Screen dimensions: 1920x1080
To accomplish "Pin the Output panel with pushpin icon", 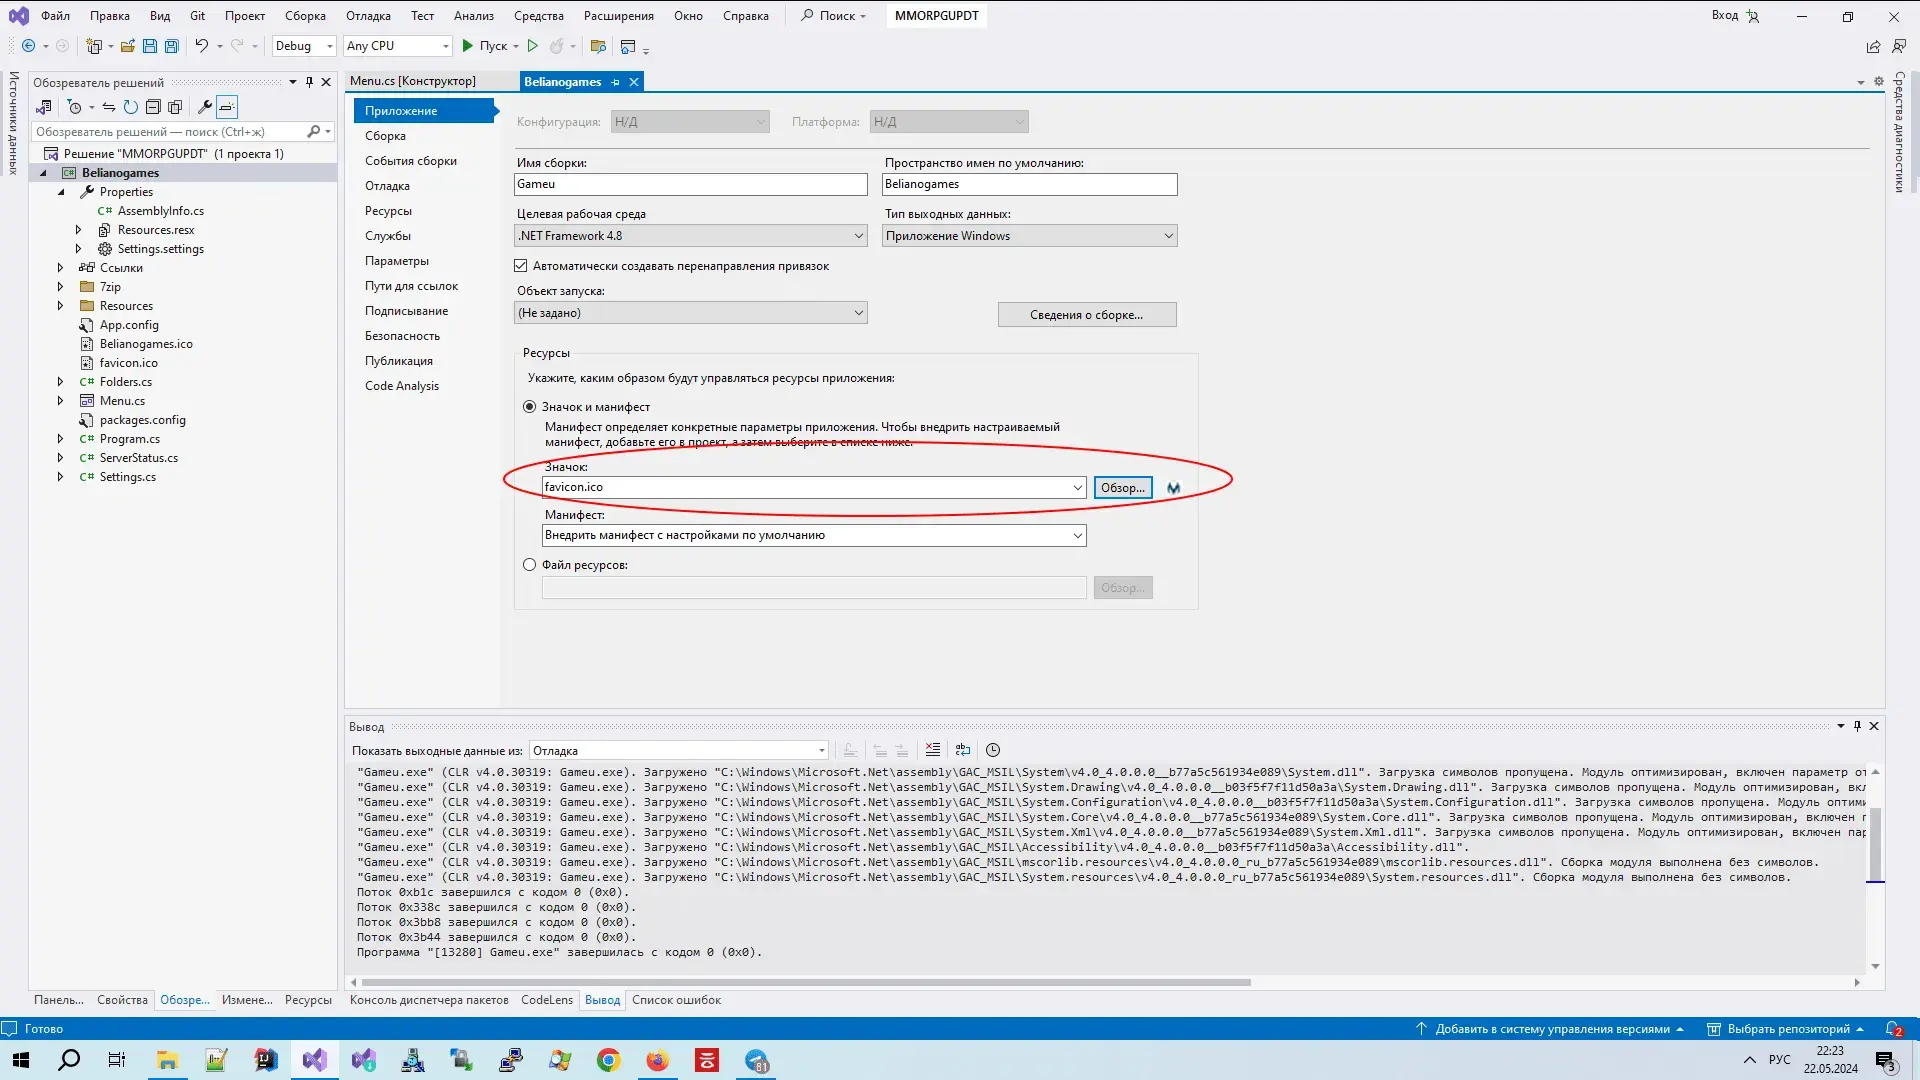I will coord(1857,726).
